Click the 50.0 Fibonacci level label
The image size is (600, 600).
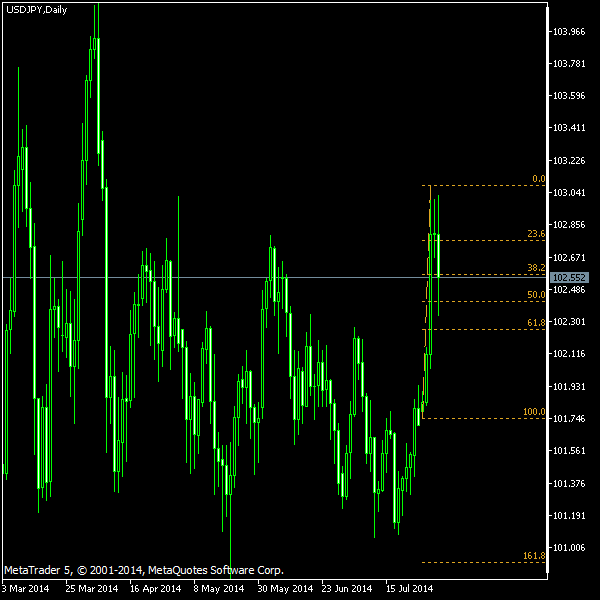pos(536,295)
